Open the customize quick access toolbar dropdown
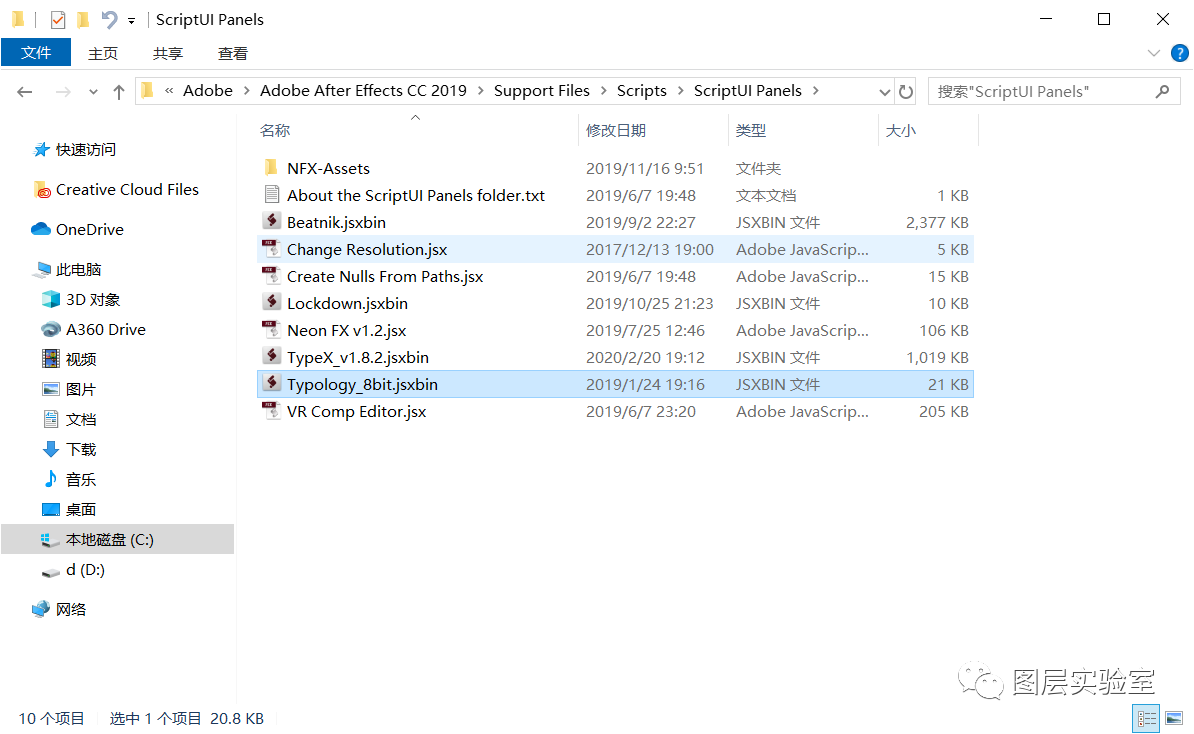Viewport: 1194px width, 734px height. point(132,21)
